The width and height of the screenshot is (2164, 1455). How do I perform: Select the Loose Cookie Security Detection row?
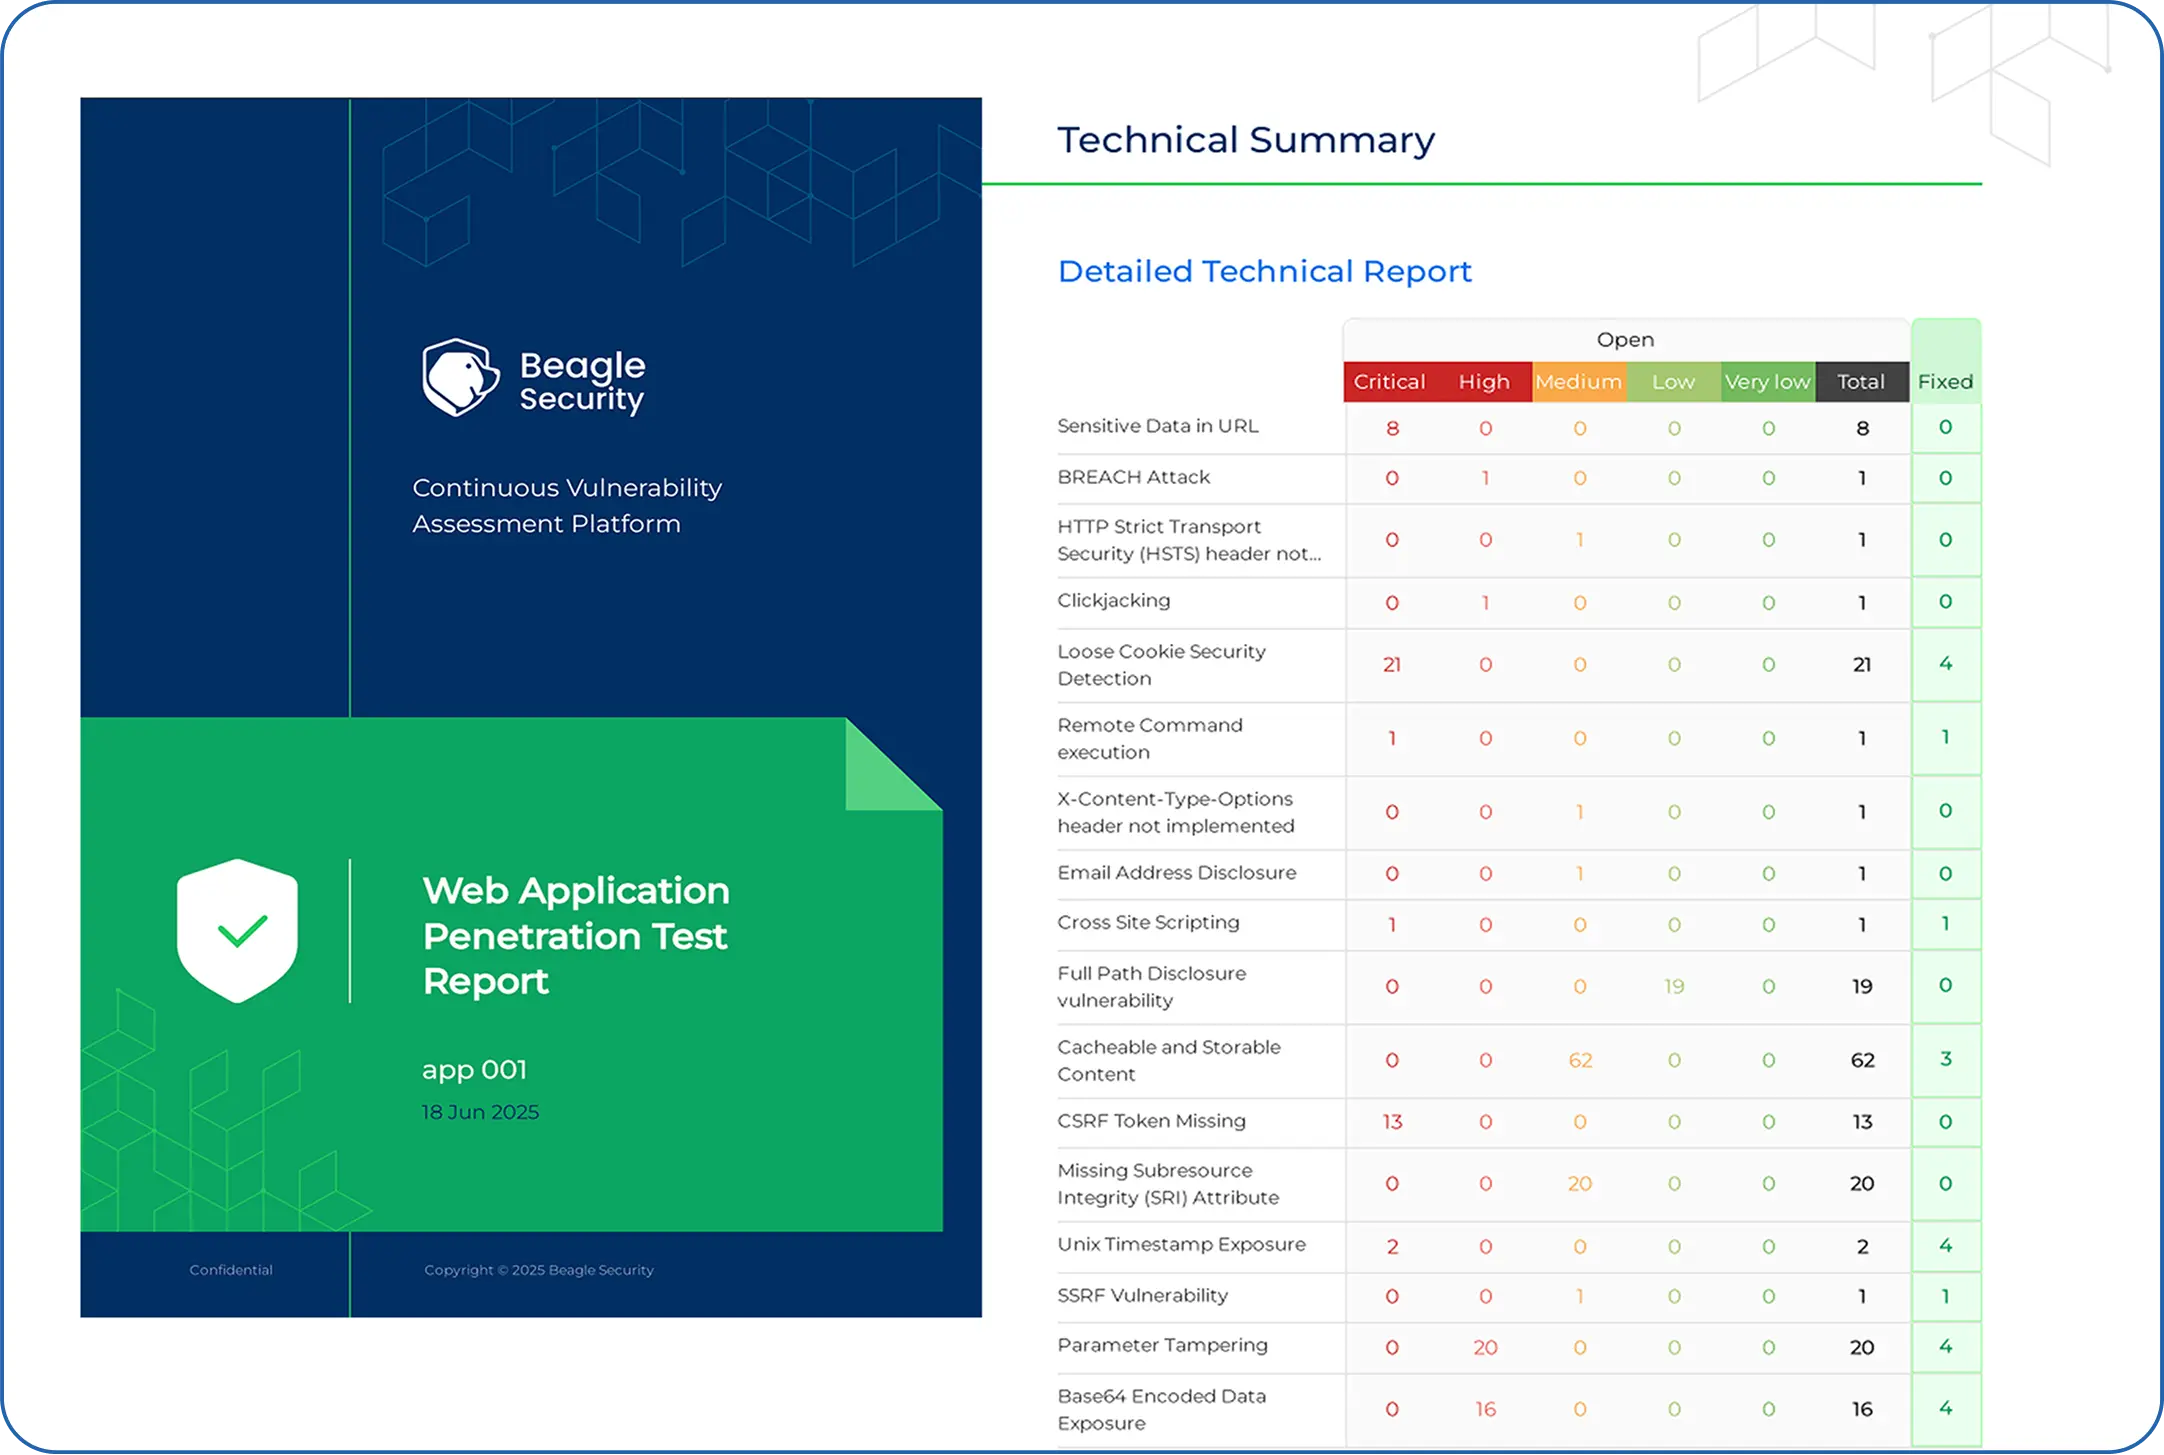(1519, 665)
